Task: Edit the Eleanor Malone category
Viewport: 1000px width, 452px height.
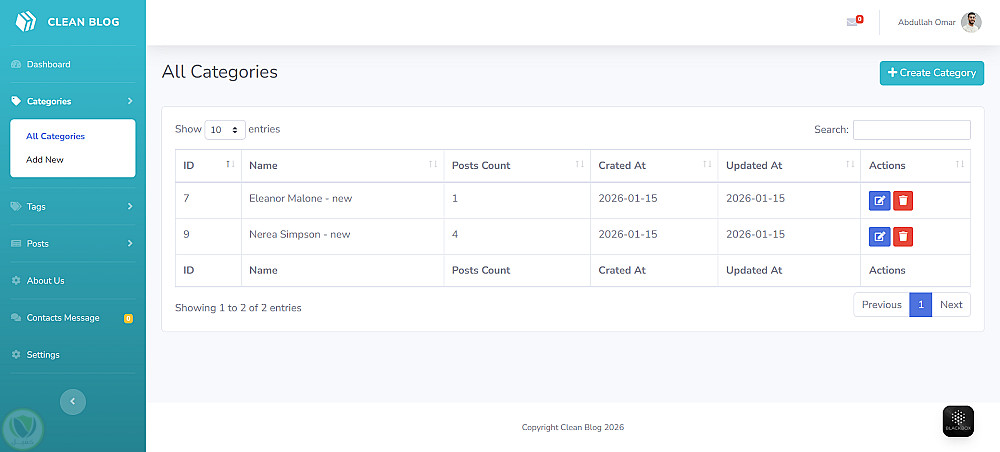Action: 879,200
